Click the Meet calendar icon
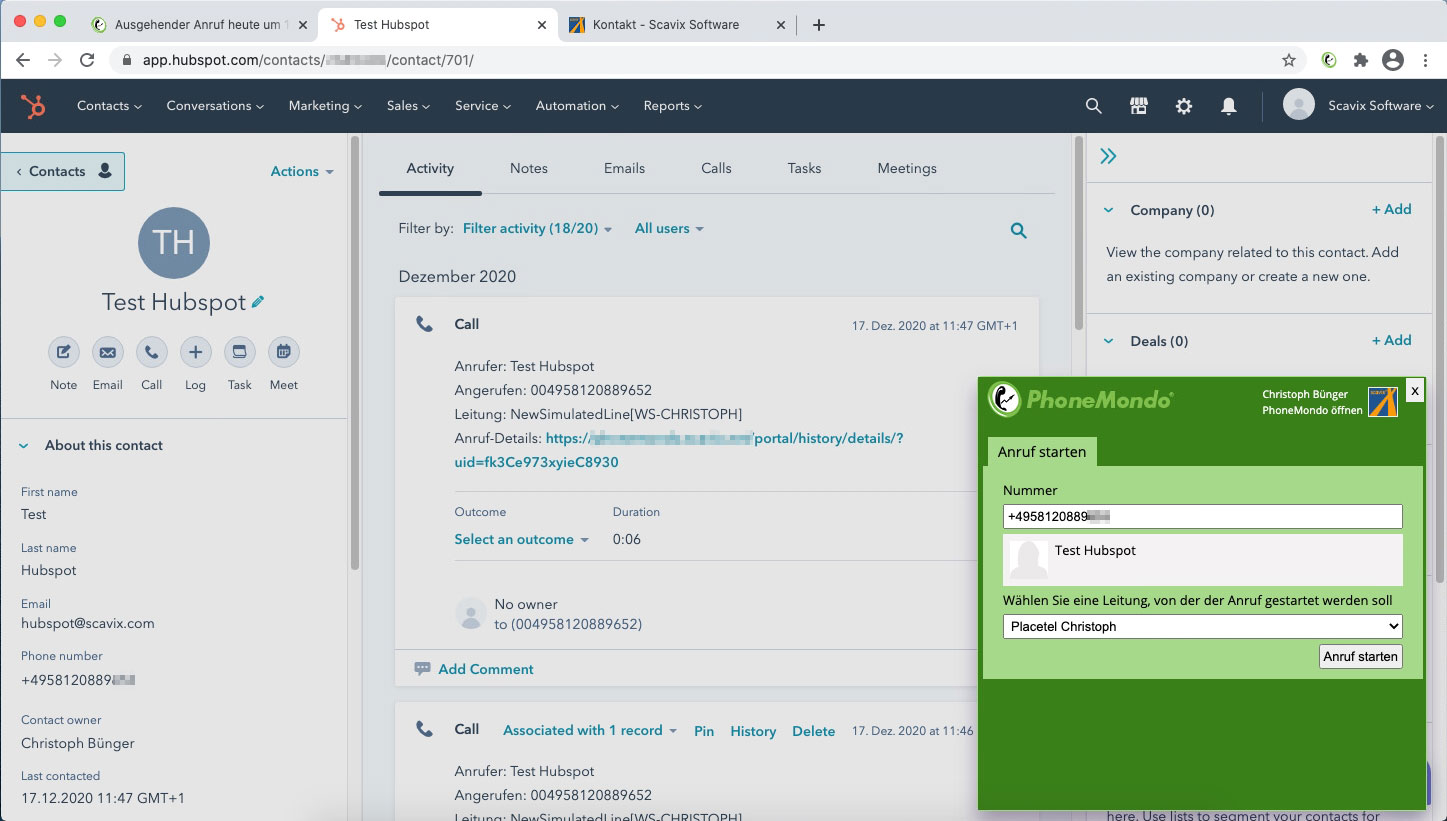This screenshot has height=821, width=1447. (284, 352)
